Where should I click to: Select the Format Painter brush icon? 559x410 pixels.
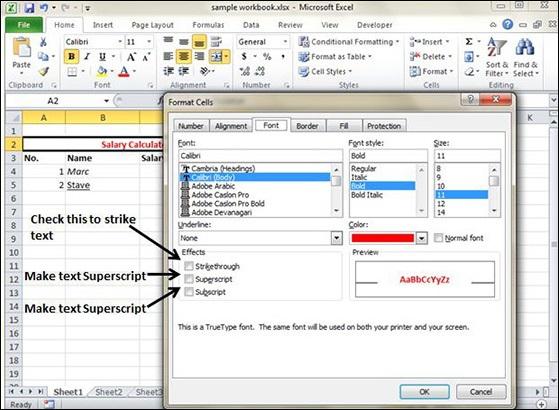[x=43, y=72]
